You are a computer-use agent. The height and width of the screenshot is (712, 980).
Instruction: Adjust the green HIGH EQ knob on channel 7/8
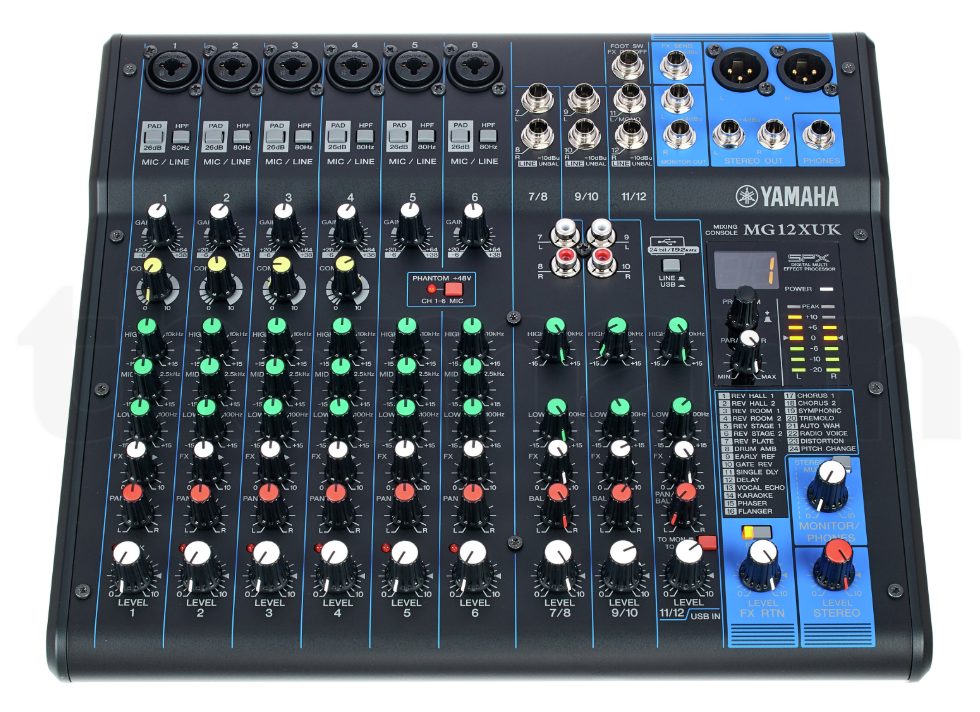[x=556, y=338]
